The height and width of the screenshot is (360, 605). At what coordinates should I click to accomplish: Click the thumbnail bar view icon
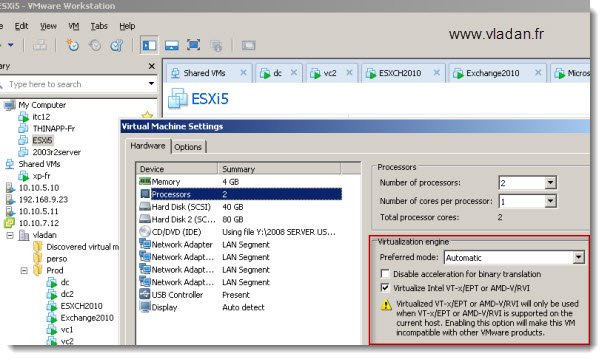(x=172, y=46)
